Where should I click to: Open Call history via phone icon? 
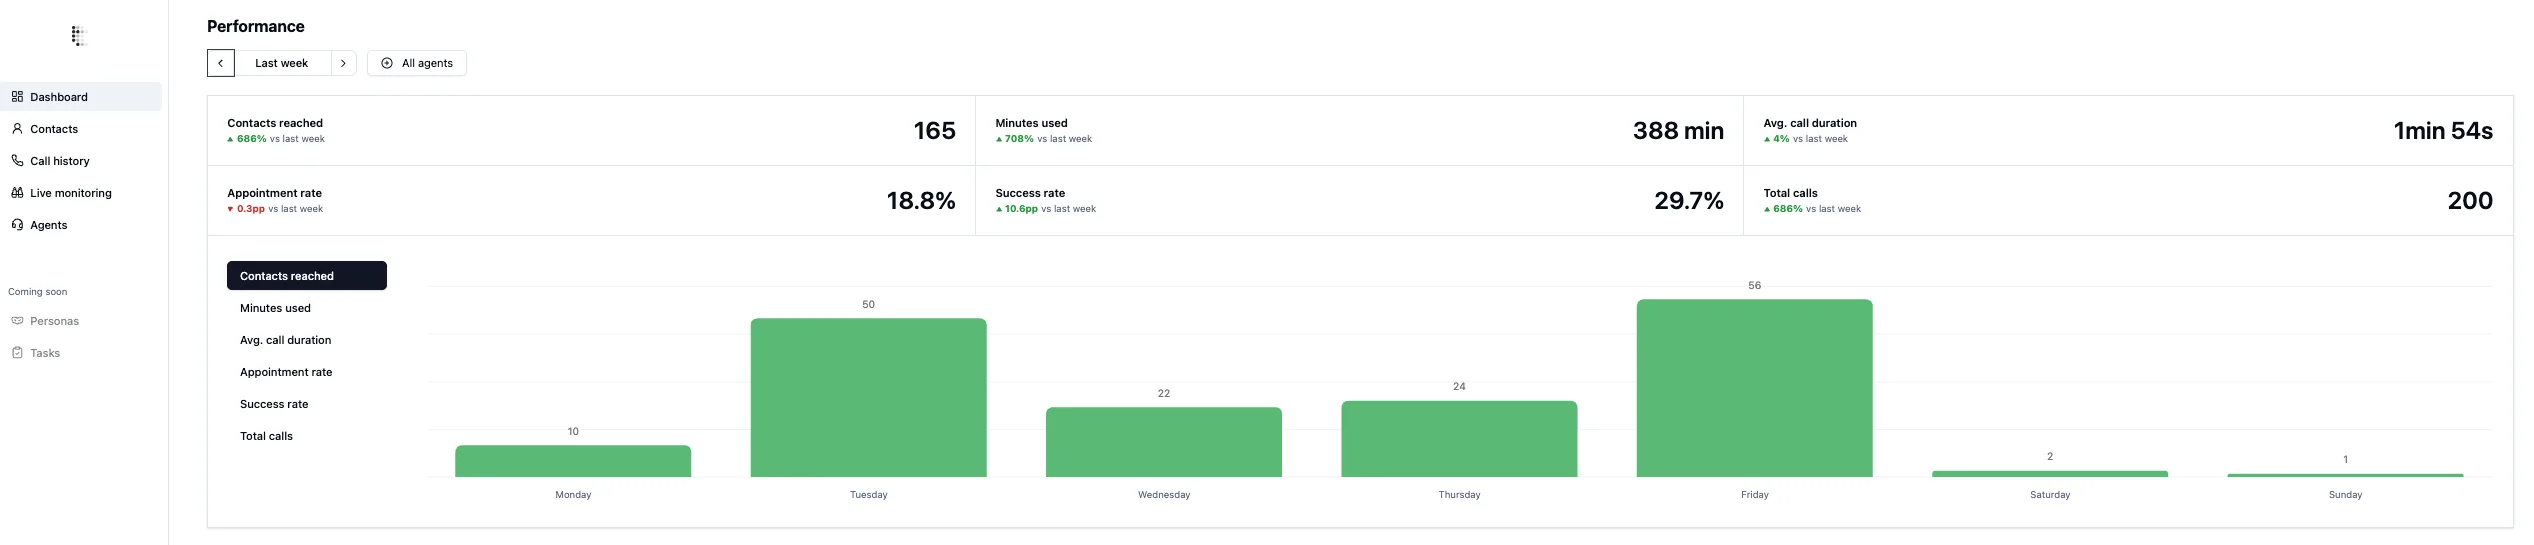(17, 161)
